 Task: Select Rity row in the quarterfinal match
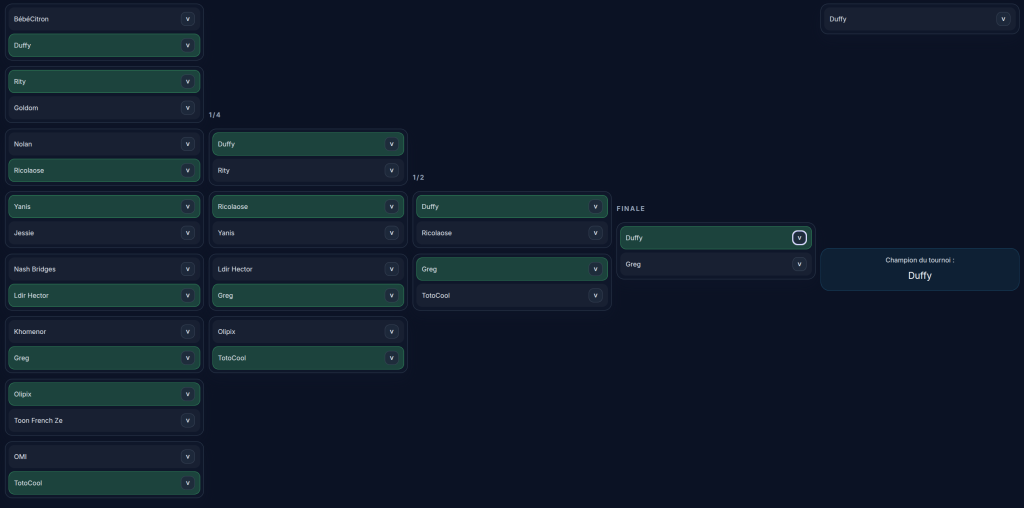308,170
